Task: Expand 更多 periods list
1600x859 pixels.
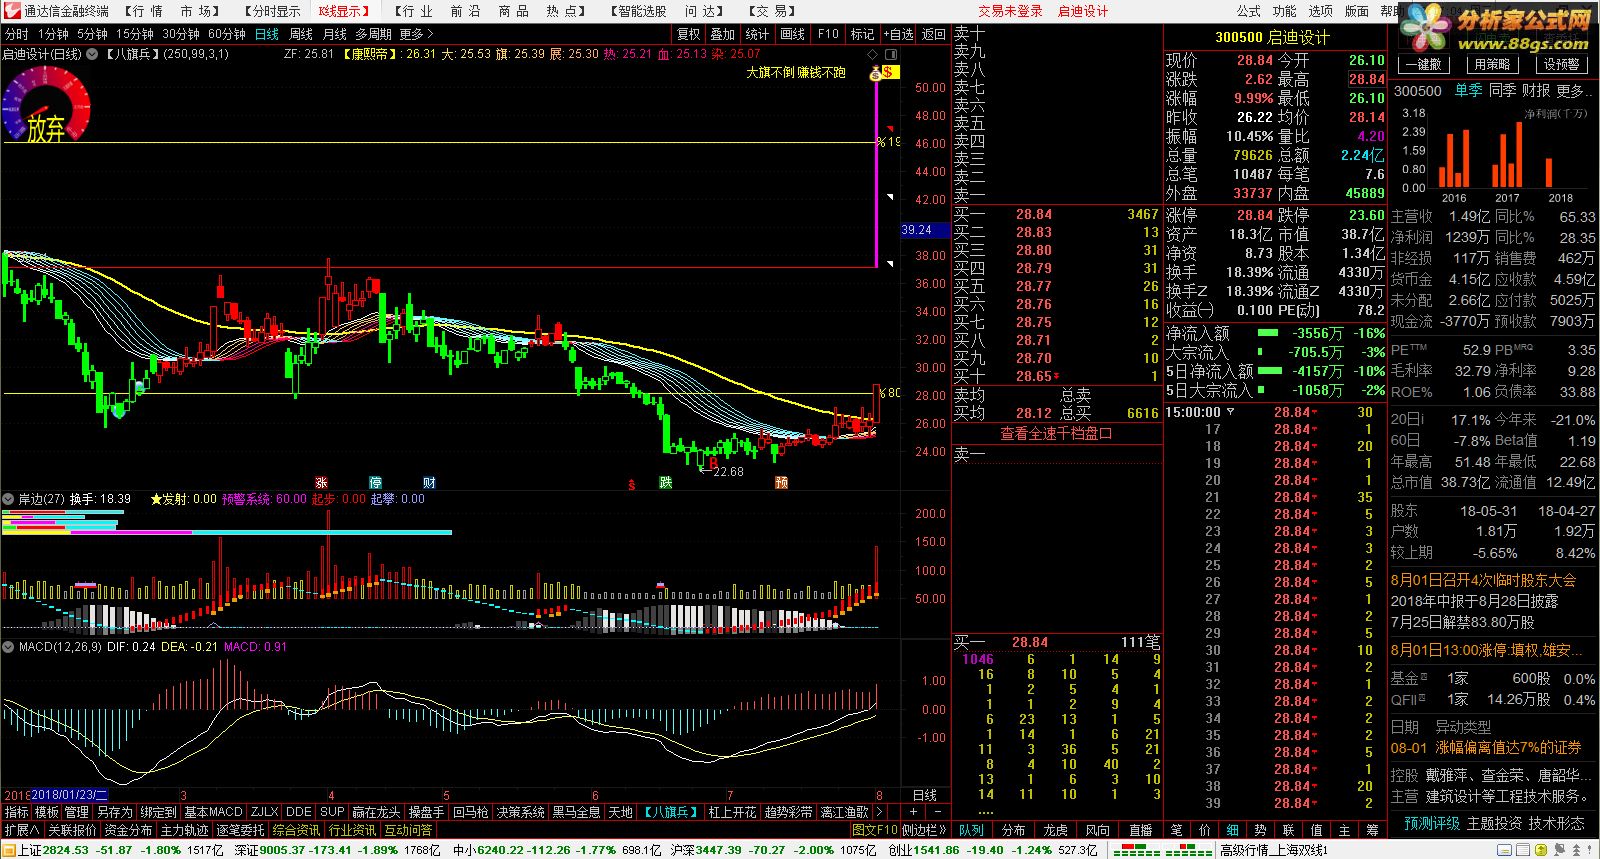Action: [x=417, y=34]
